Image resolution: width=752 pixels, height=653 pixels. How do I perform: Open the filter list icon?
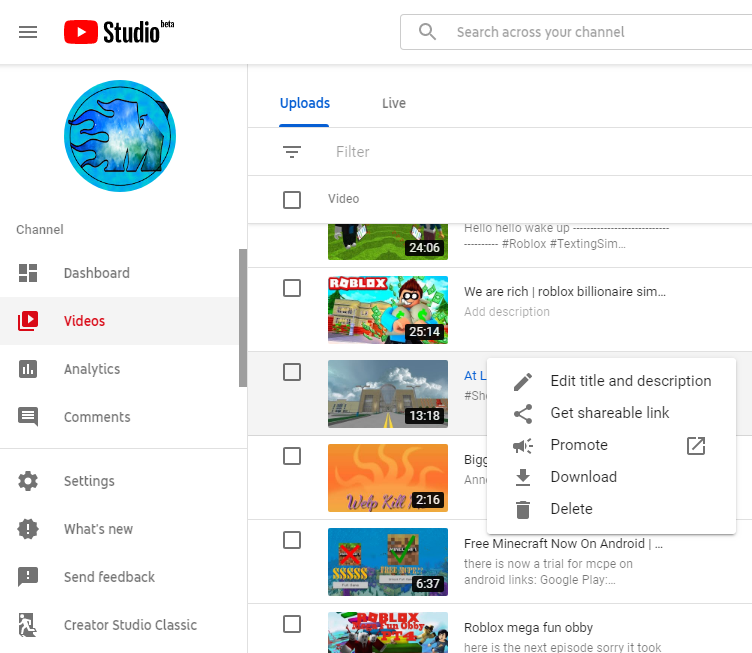pos(292,152)
